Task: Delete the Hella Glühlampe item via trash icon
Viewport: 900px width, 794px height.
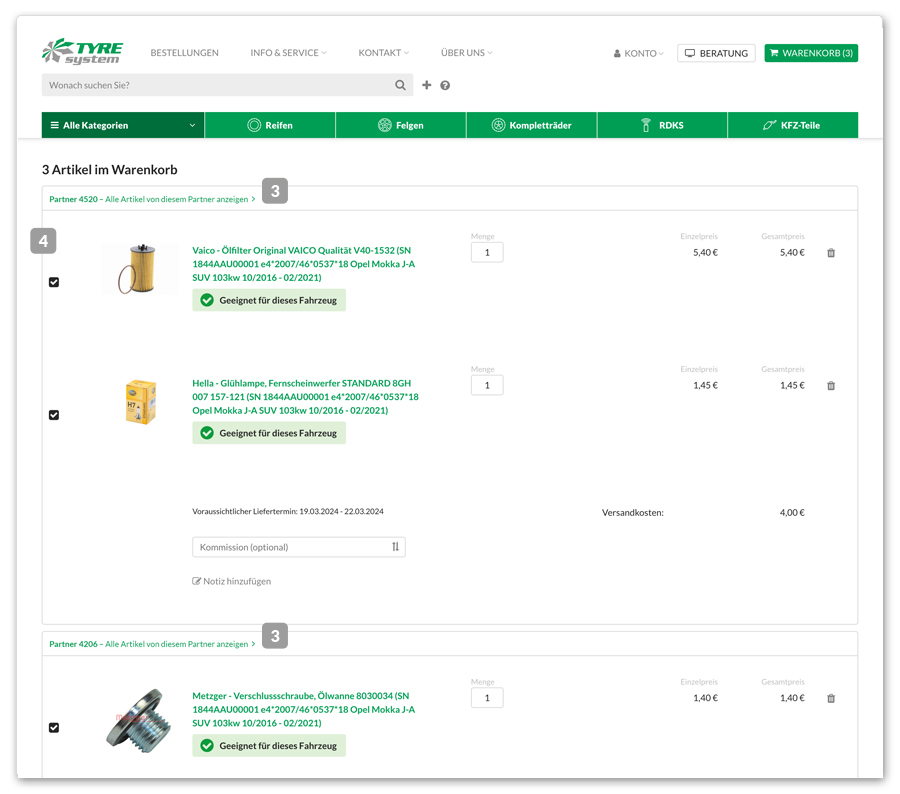Action: [x=831, y=386]
